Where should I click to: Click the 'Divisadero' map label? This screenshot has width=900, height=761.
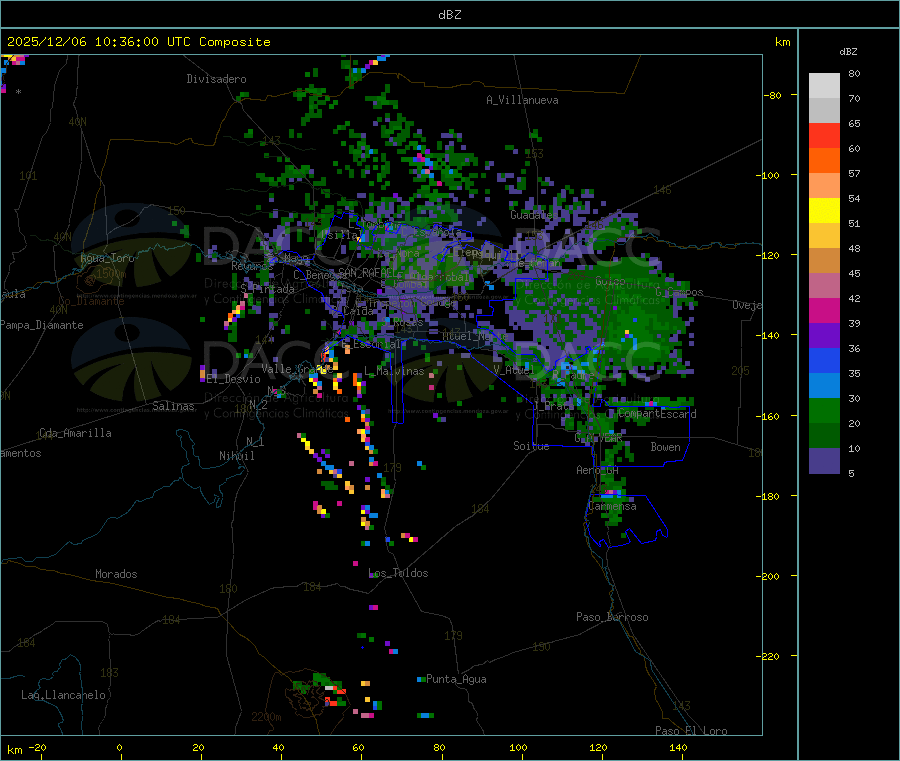coord(216,79)
